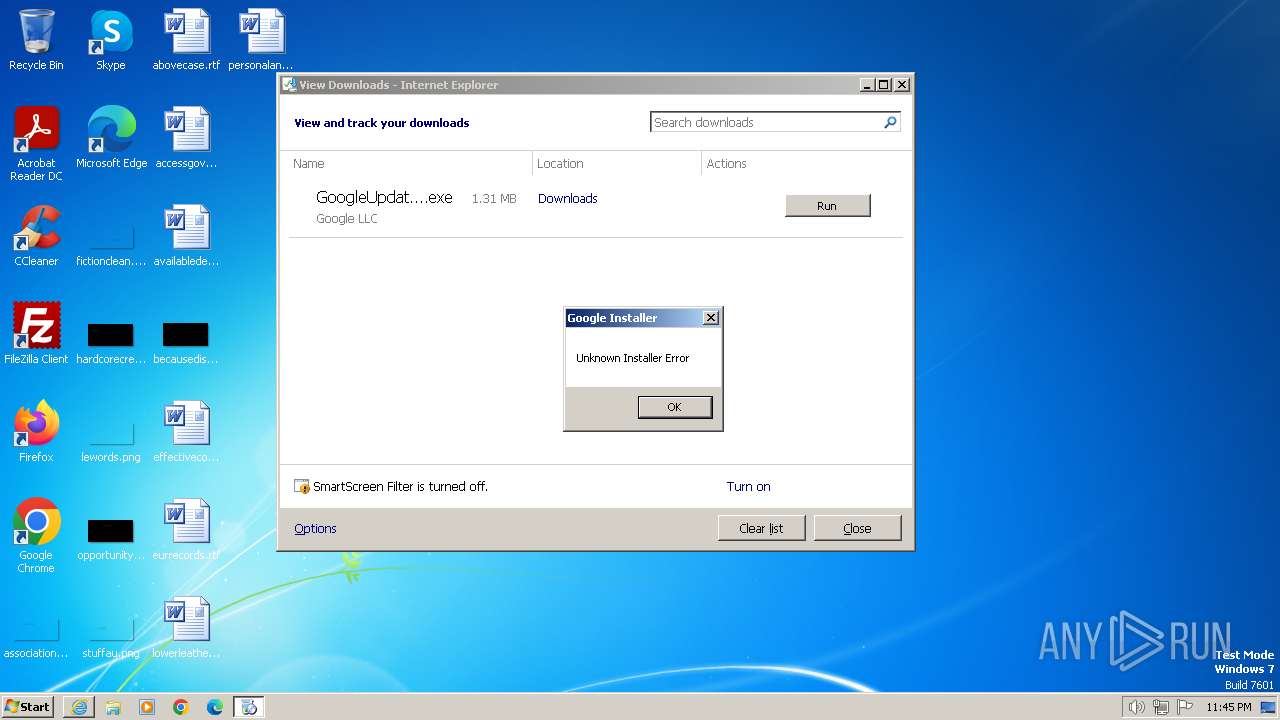This screenshot has height=720, width=1280.
Task: Select fictionclean... file on desktop
Action: 111,242
